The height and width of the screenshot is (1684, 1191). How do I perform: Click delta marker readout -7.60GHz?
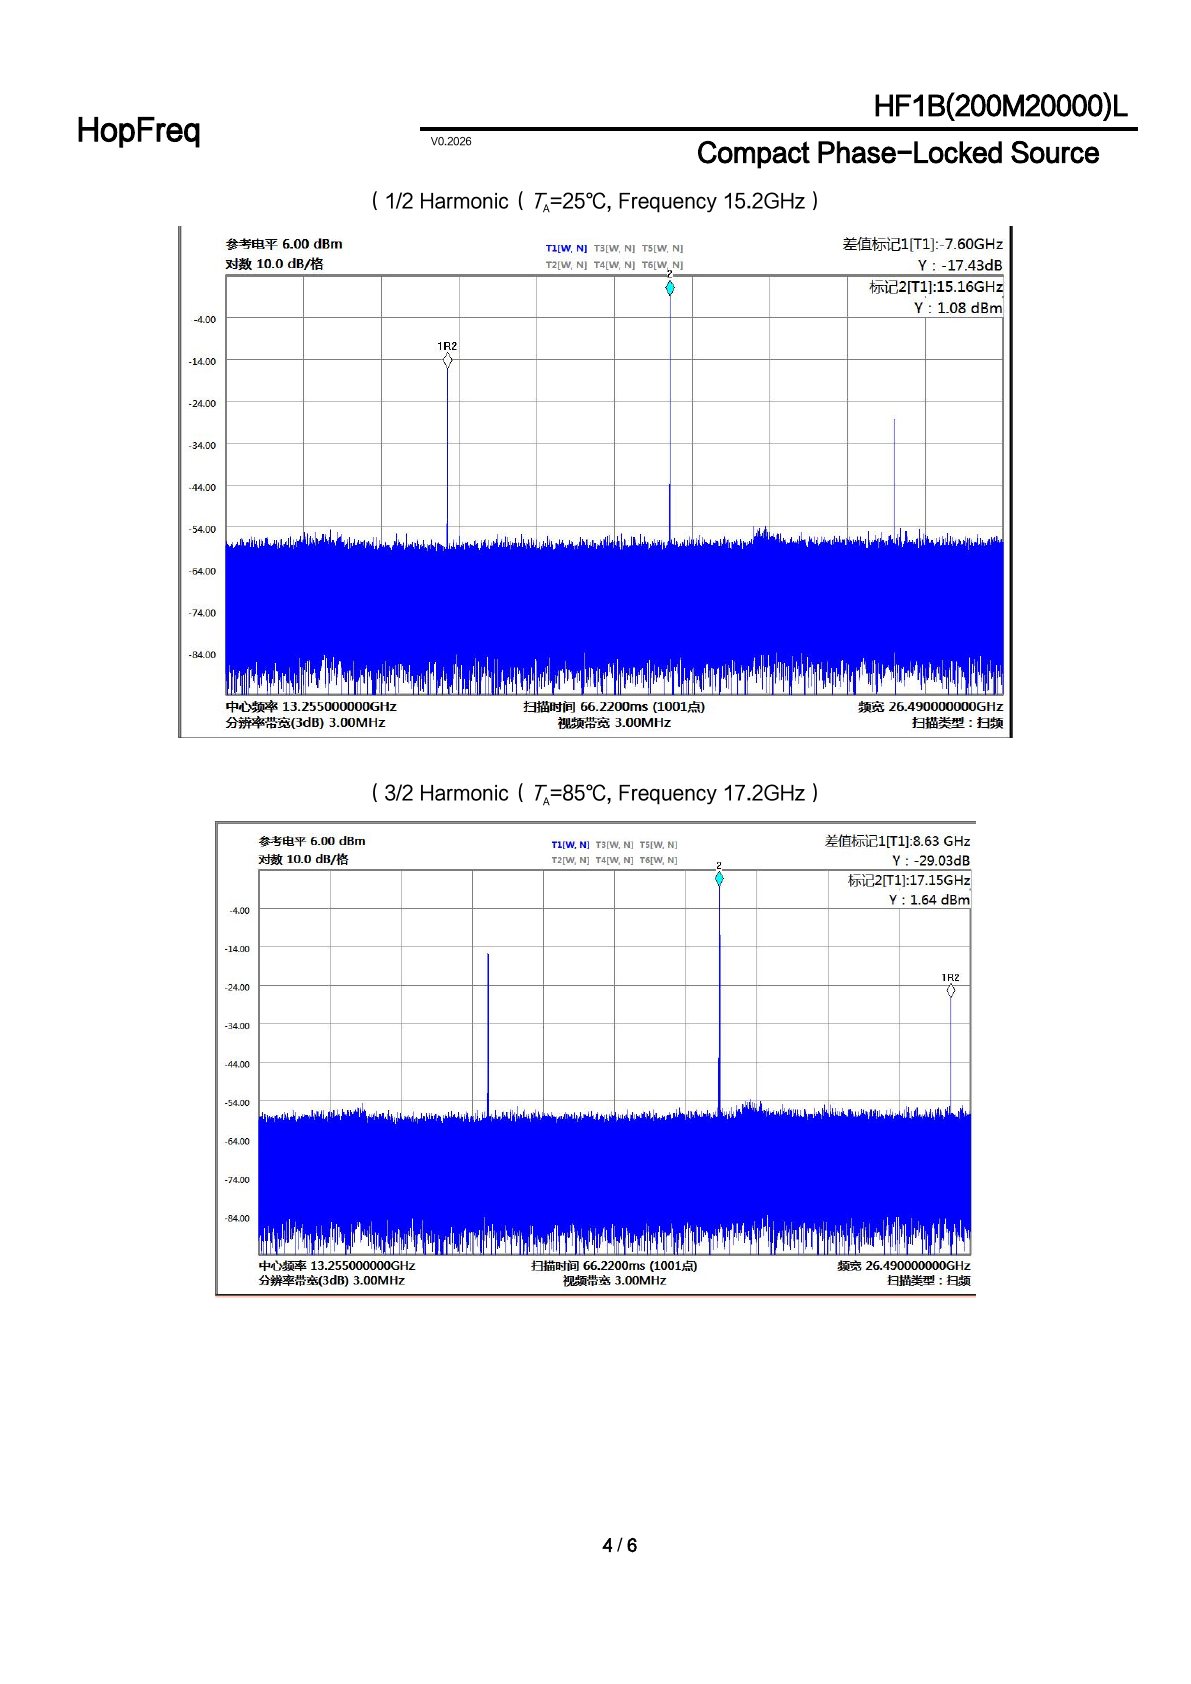click(x=922, y=244)
